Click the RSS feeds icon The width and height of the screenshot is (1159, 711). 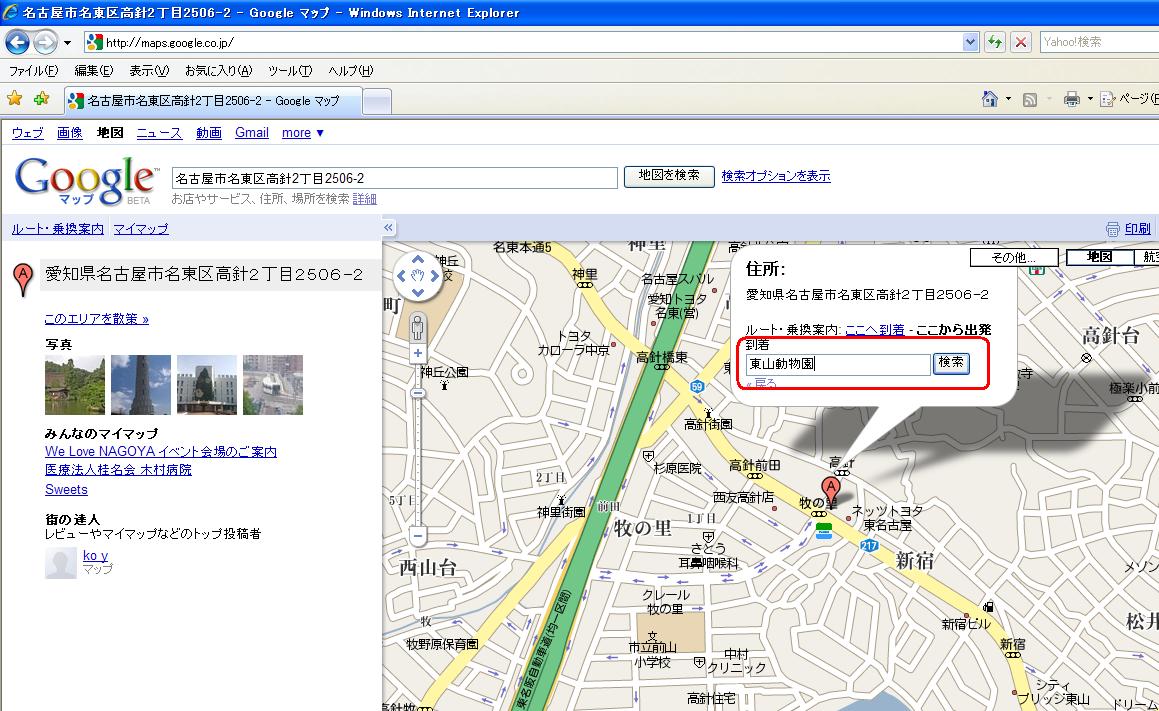point(1030,100)
